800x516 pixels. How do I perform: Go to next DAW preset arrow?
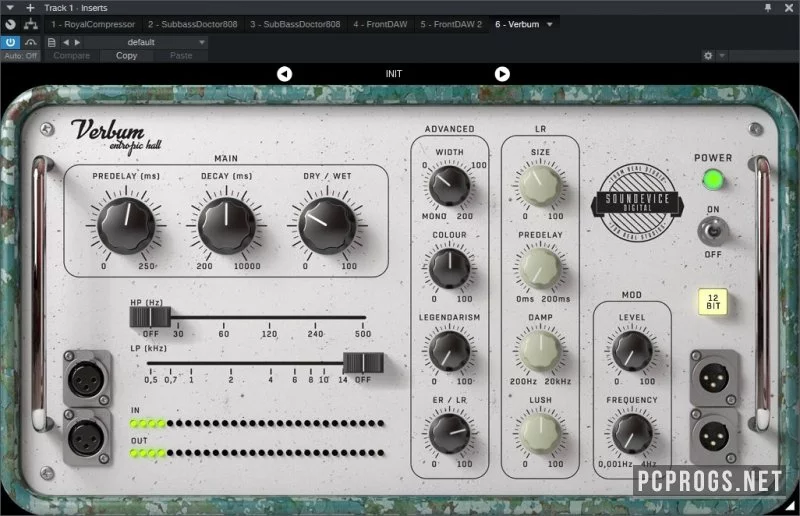point(77,42)
